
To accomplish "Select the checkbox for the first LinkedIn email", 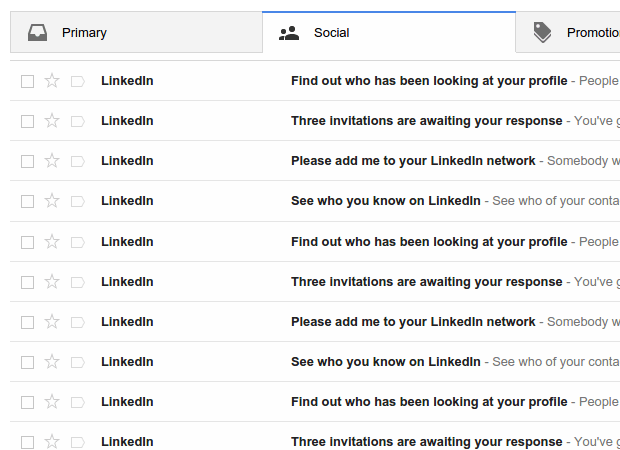I will [x=27, y=81].
